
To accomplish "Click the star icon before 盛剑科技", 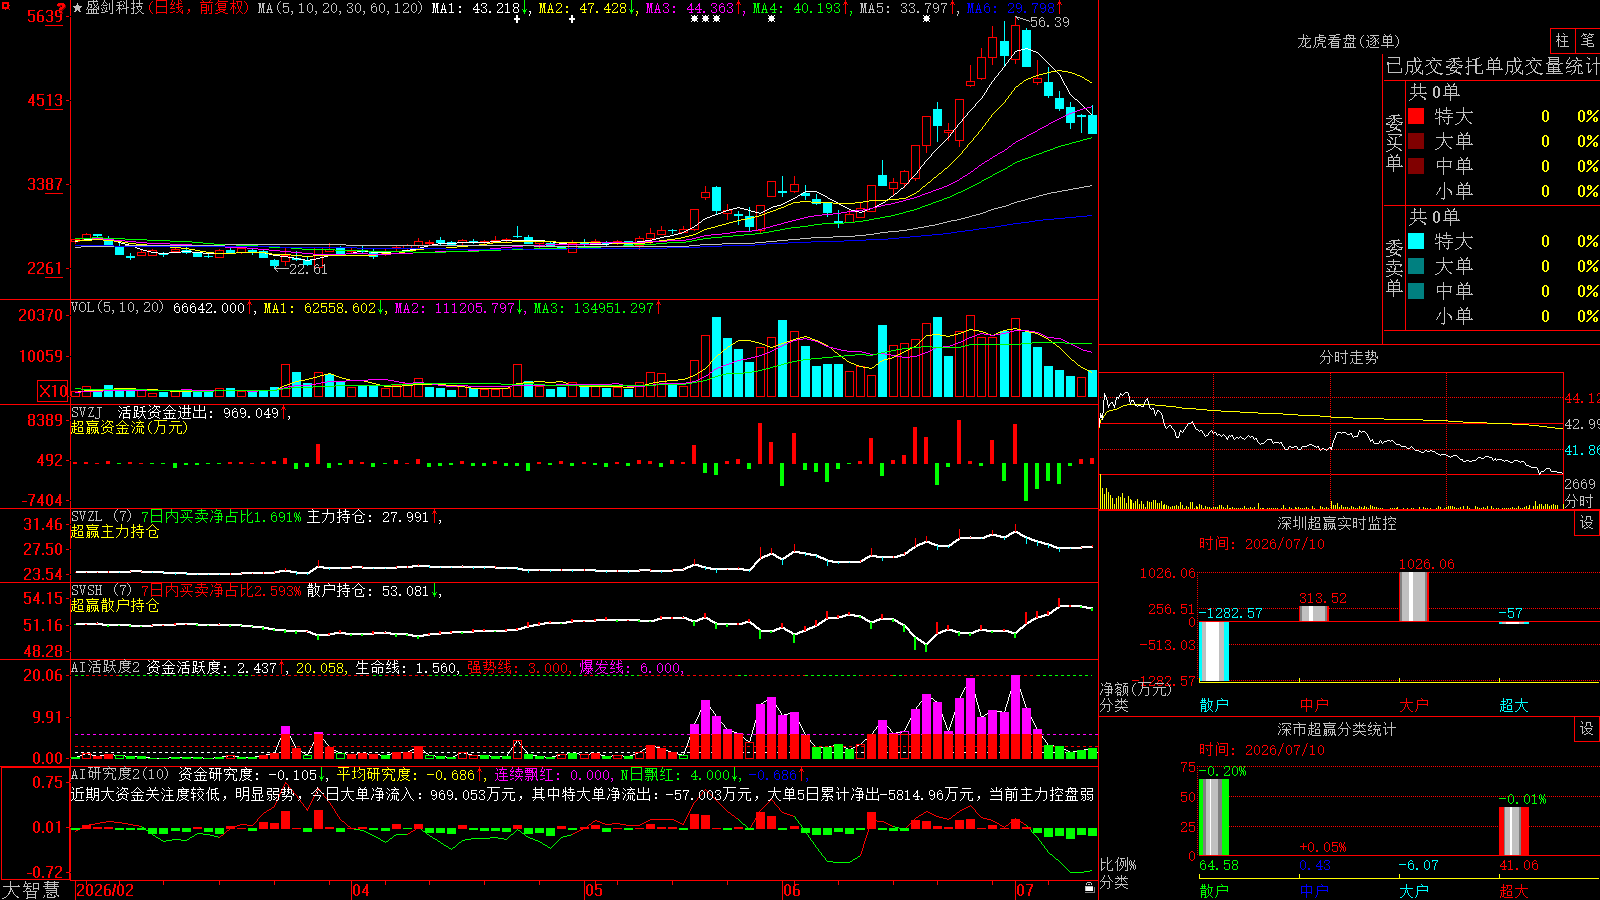I will pos(78,8).
